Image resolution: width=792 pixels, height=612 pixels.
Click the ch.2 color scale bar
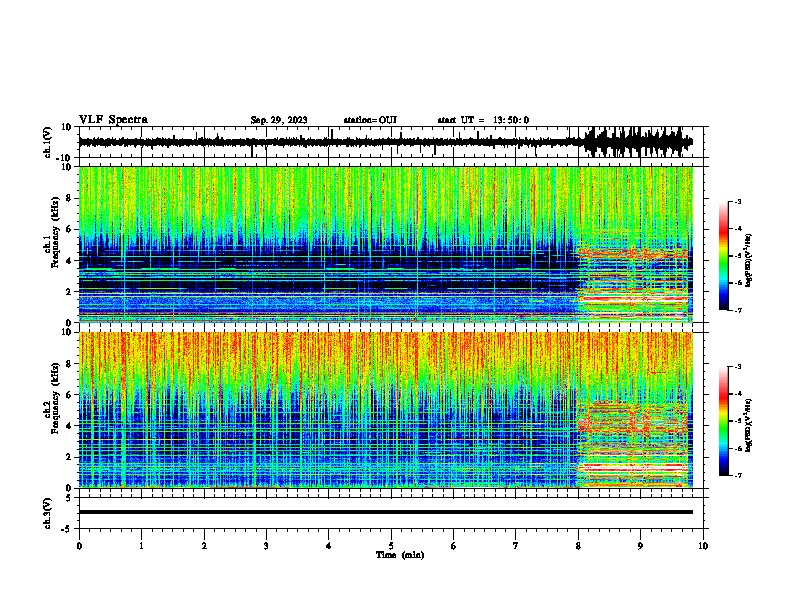[724, 421]
